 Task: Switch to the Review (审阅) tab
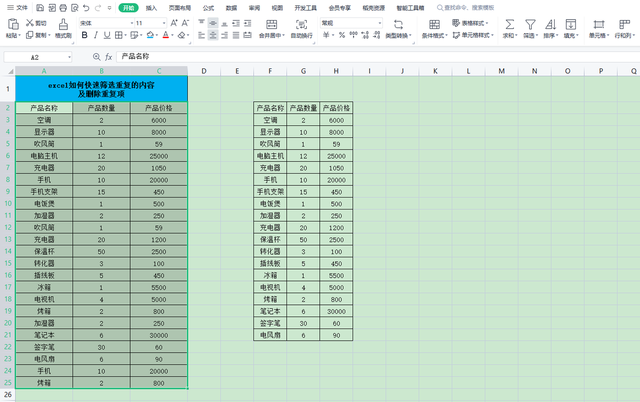254,8
